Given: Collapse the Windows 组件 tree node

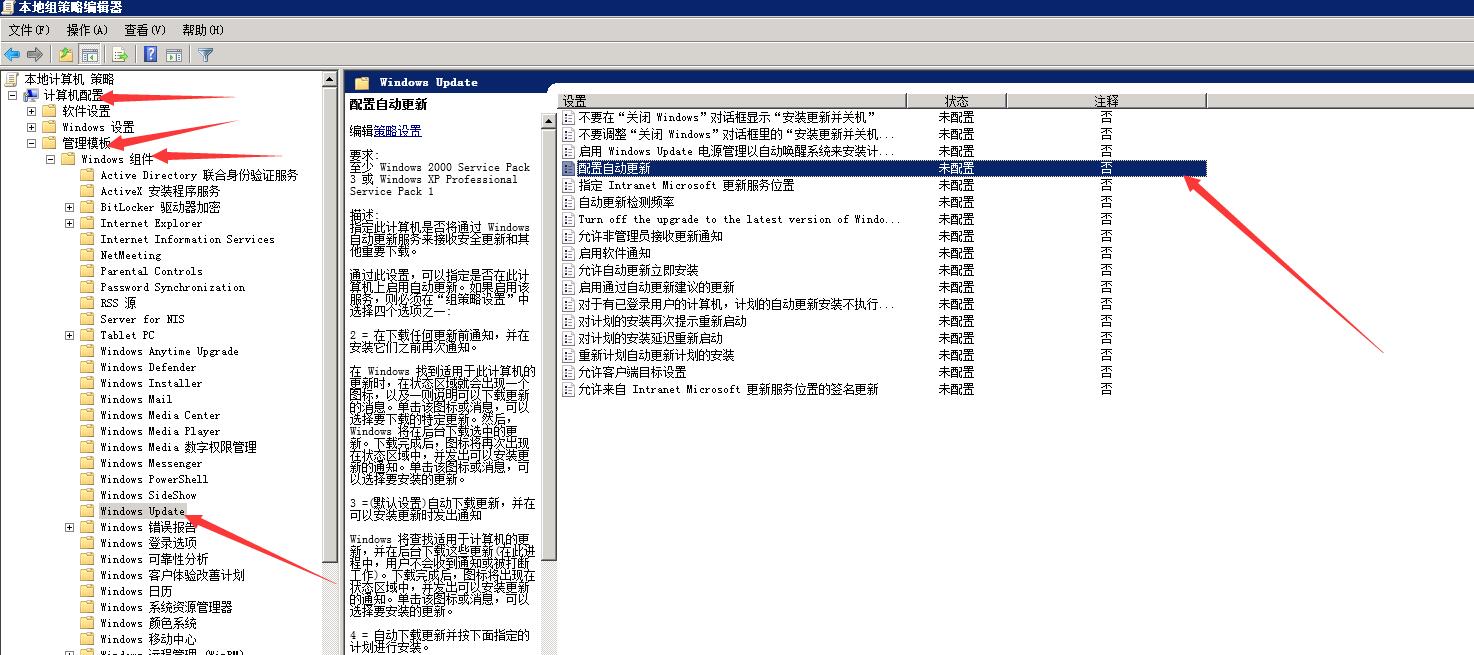Looking at the screenshot, I should tap(50, 159).
